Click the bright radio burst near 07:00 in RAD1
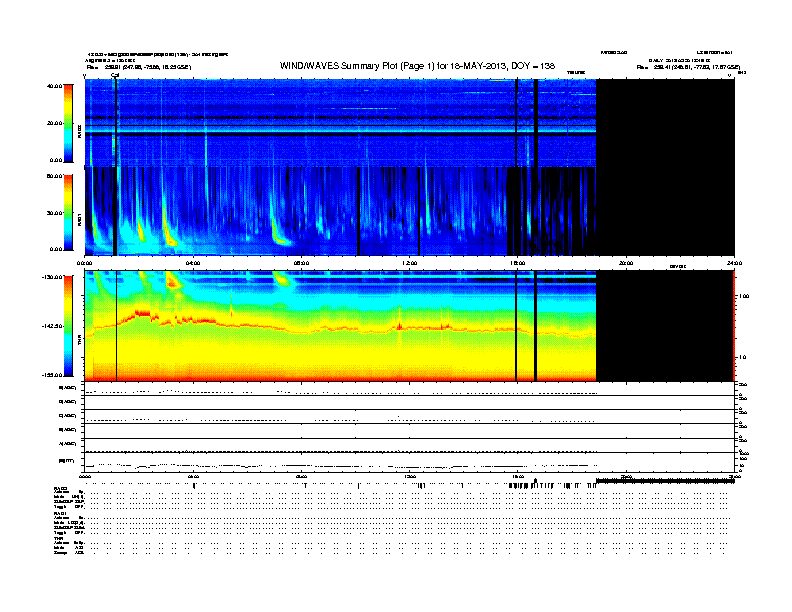Image resolution: width=792 pixels, height=612 pixels. (x=279, y=230)
